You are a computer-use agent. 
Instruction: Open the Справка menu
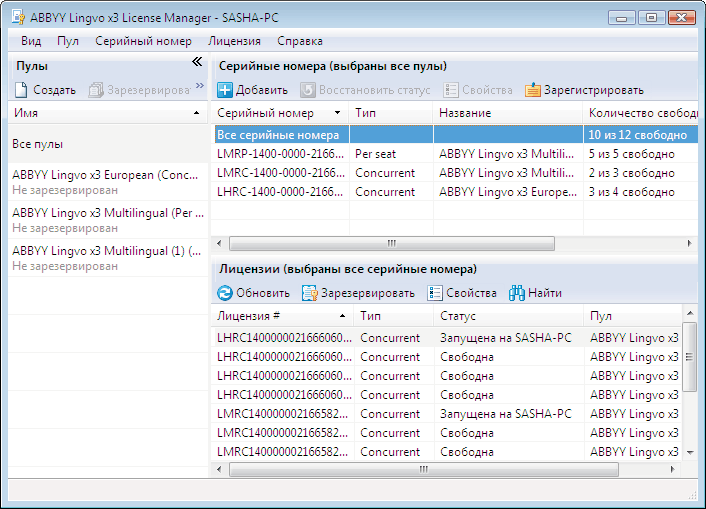[x=299, y=41]
